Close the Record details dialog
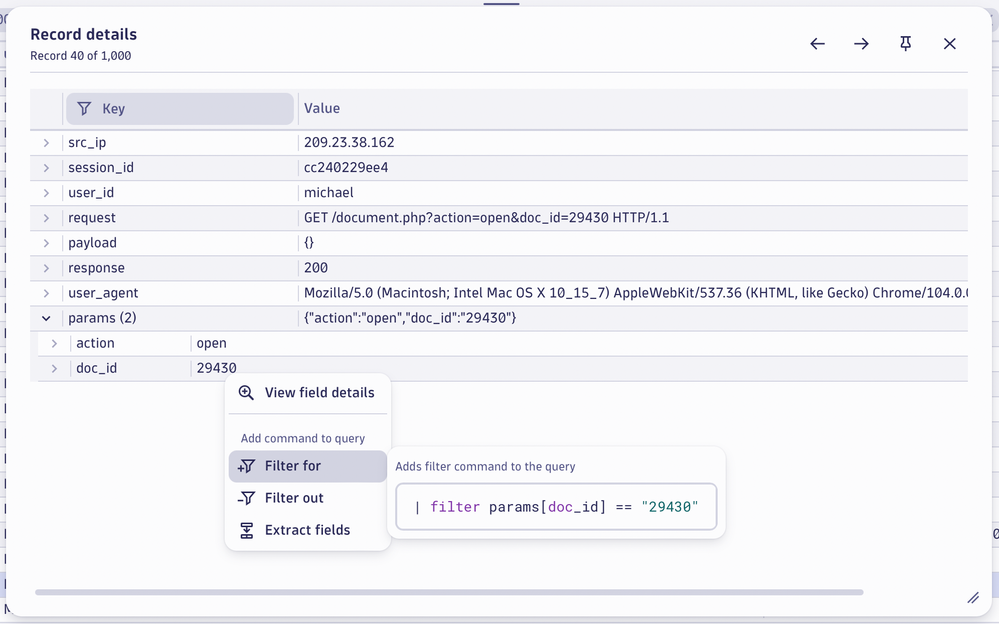The width and height of the screenshot is (999, 624). (x=949, y=44)
